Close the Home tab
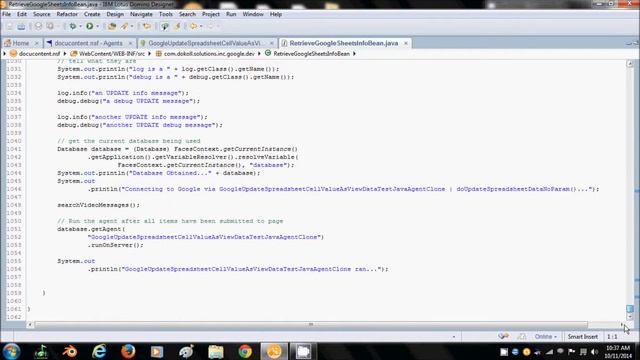 pyautogui.click(x=37, y=43)
